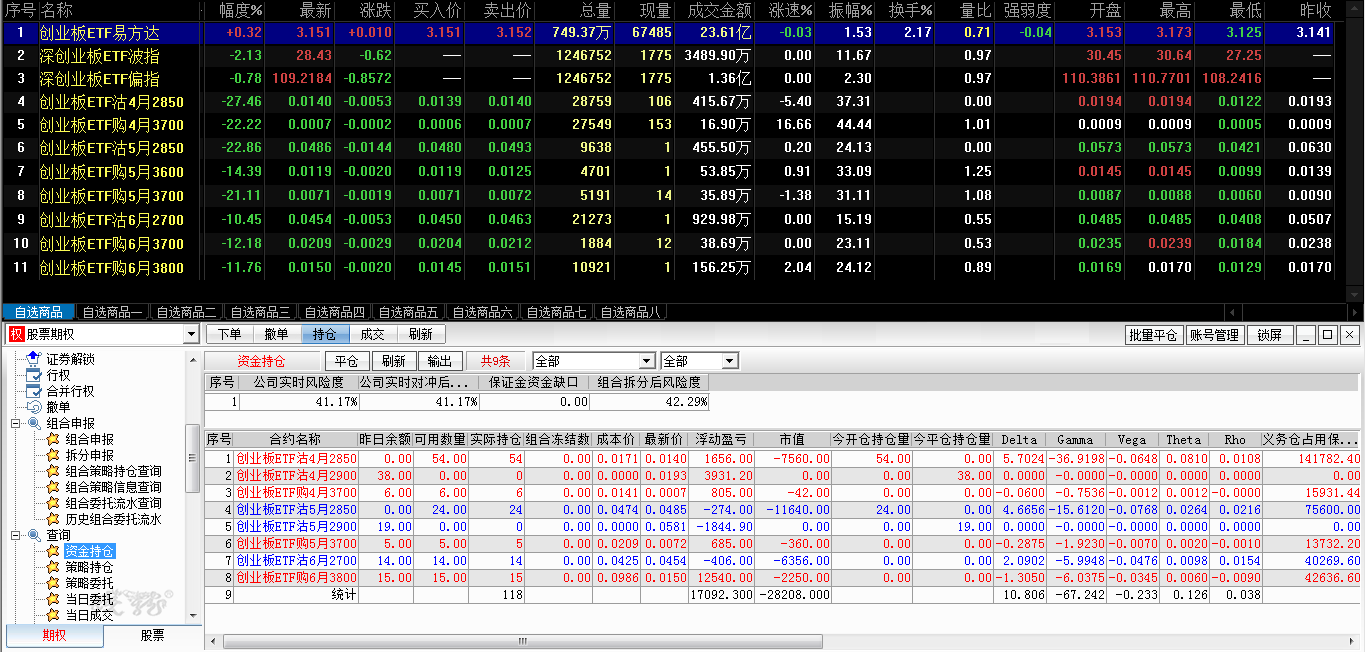Screen dimensions: 1365x652
Task: Click the star icon beside 拆分申报
Action: pyautogui.click(x=53, y=455)
